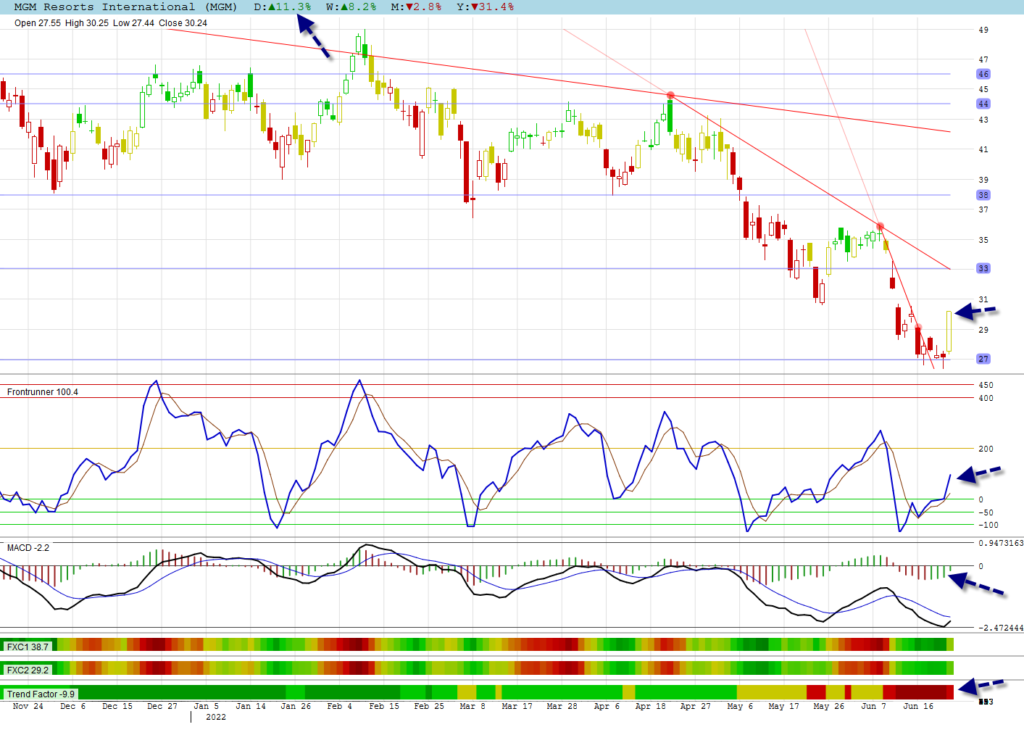Select the monthly change value M: 2.8%
This screenshot has width=1024, height=735.
pos(416,7)
